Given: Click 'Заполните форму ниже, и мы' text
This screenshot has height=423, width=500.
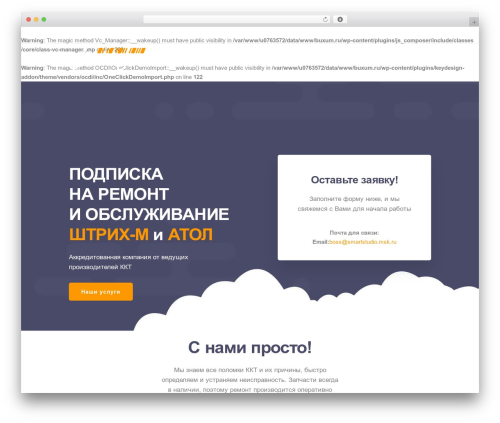Looking at the screenshot, I should tap(354, 199).
